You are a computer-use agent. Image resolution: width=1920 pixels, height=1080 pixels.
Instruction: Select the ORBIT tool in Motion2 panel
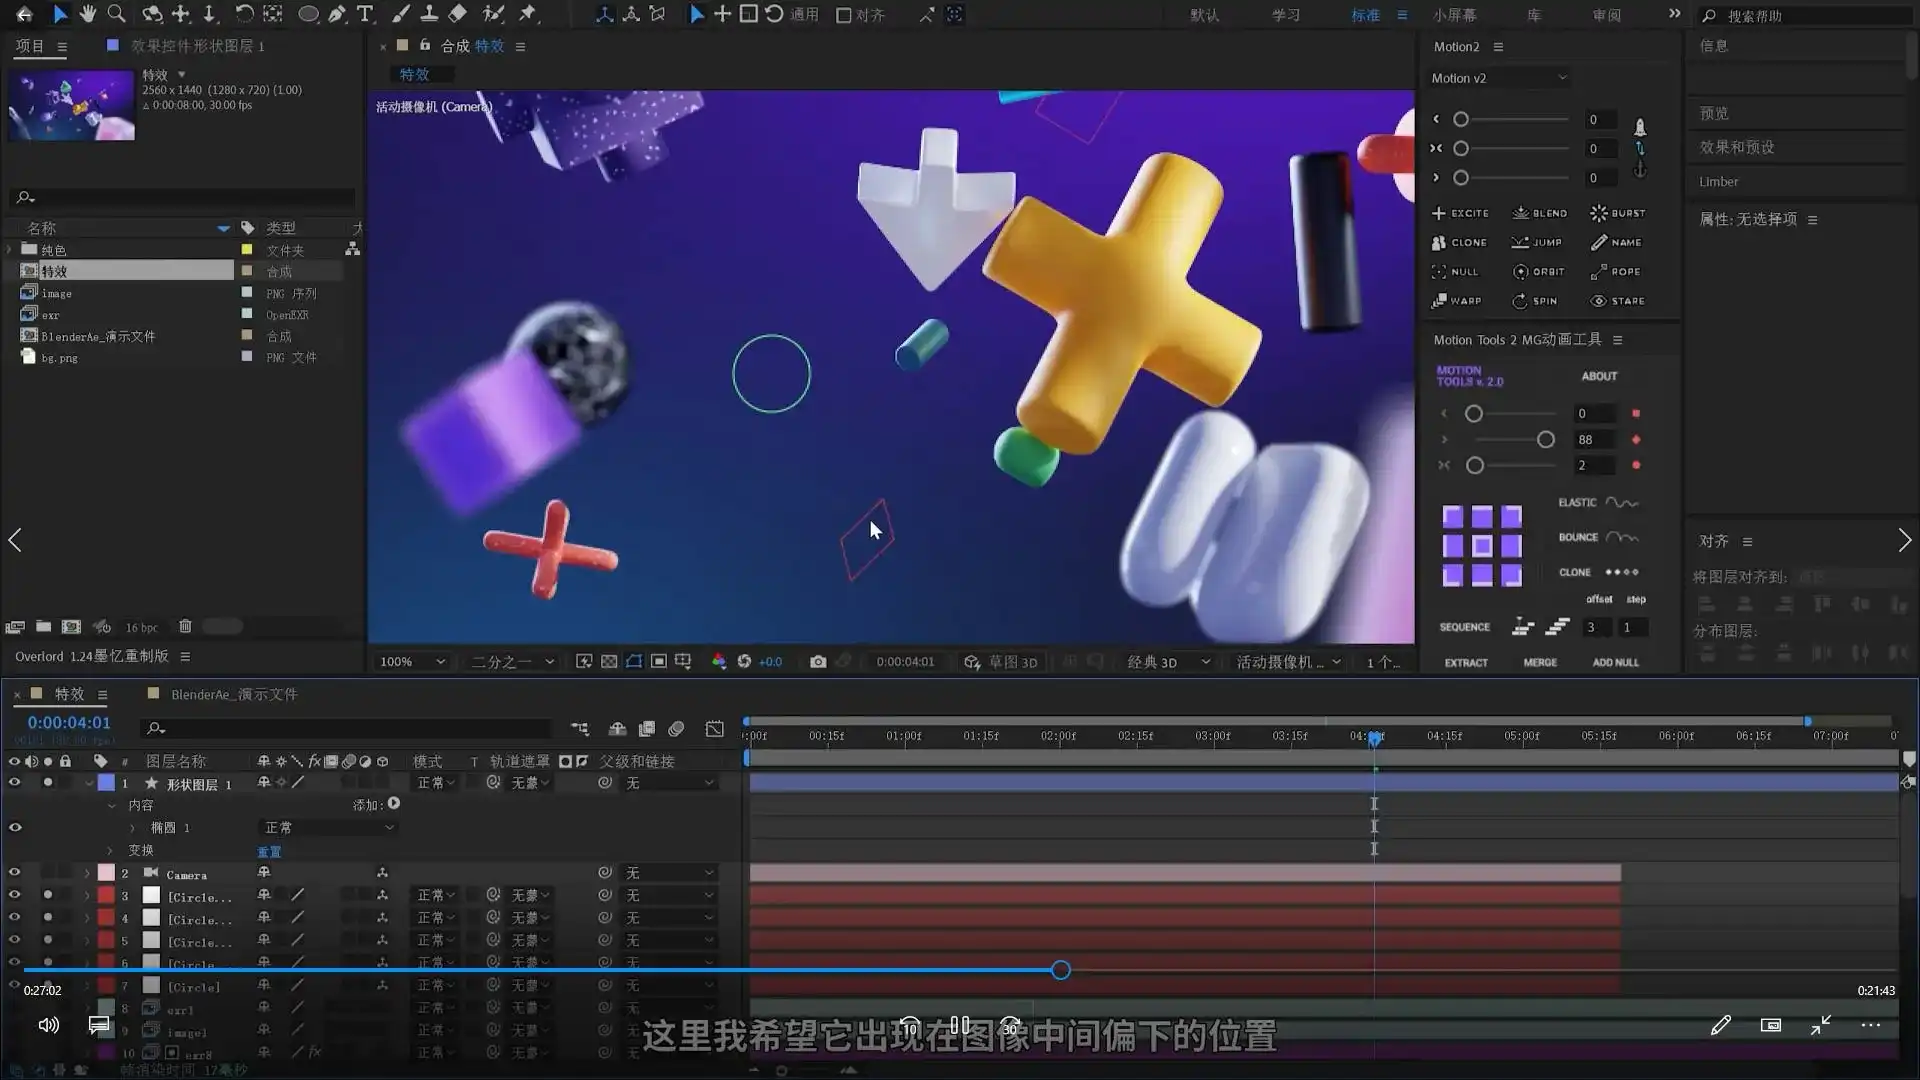point(1540,271)
